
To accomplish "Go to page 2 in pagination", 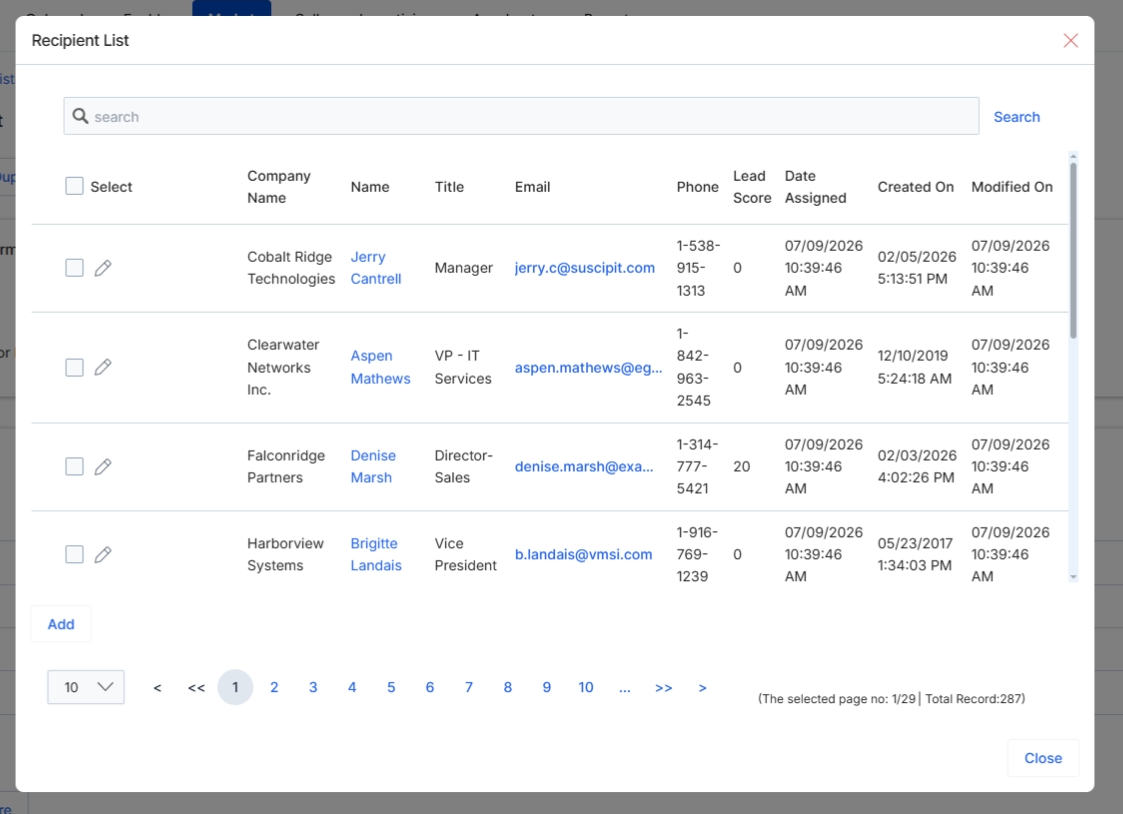I will coord(274,687).
